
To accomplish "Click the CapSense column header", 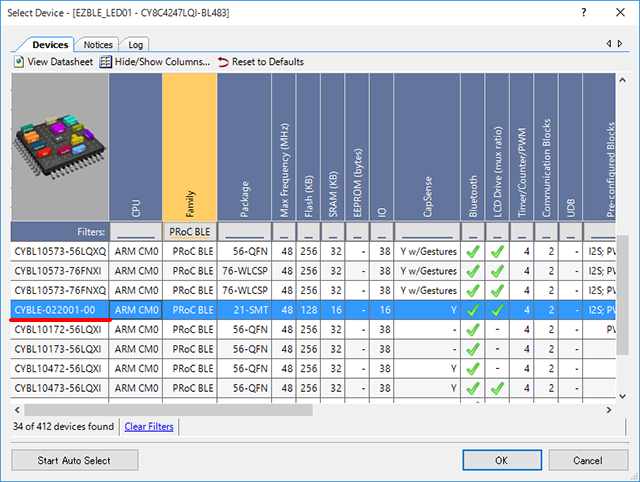I will click(x=427, y=147).
